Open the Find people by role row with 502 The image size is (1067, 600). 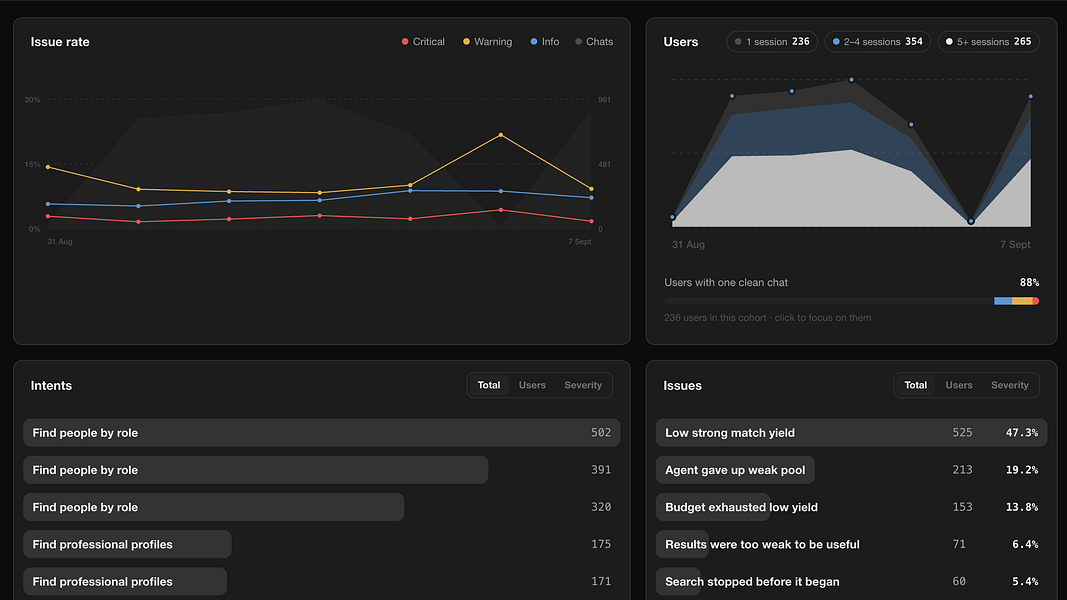(322, 433)
